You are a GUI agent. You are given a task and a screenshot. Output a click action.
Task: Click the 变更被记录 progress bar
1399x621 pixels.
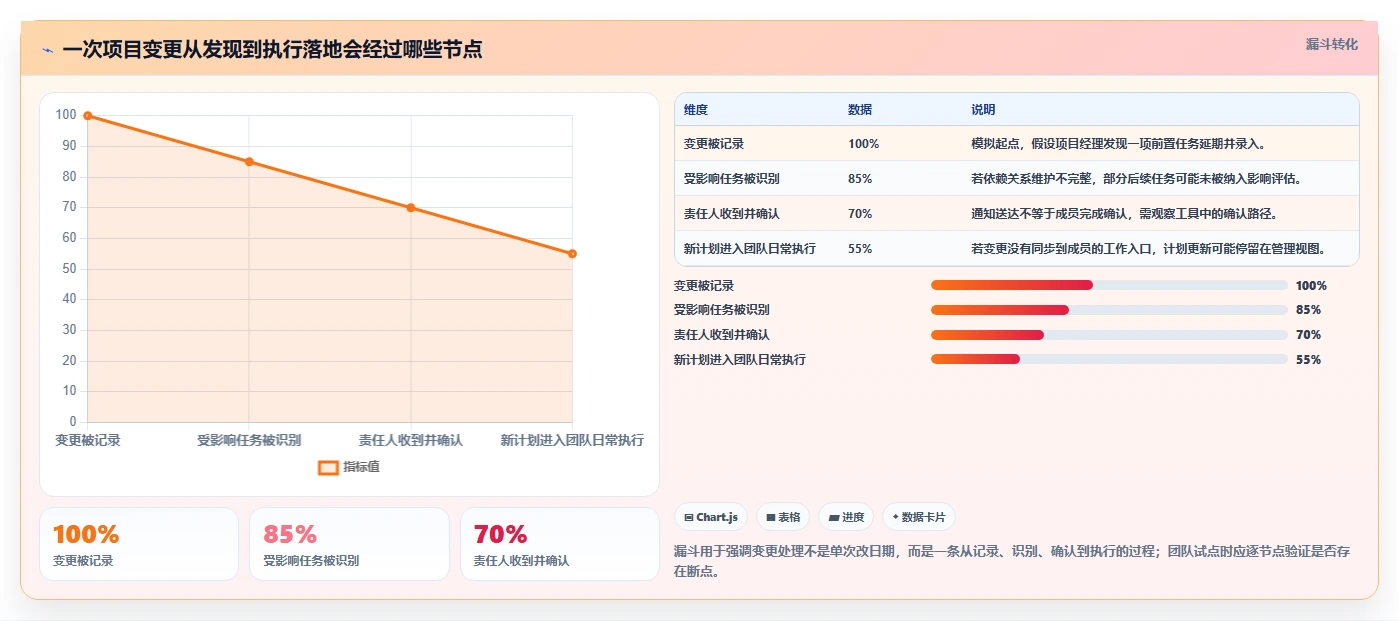pyautogui.click(x=1109, y=285)
